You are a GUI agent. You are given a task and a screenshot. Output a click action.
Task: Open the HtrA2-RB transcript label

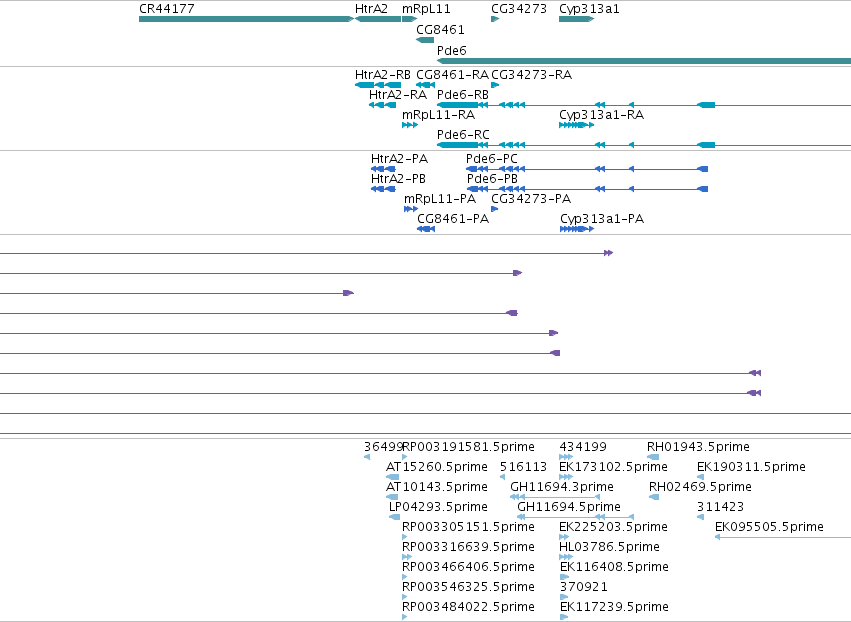(383, 75)
